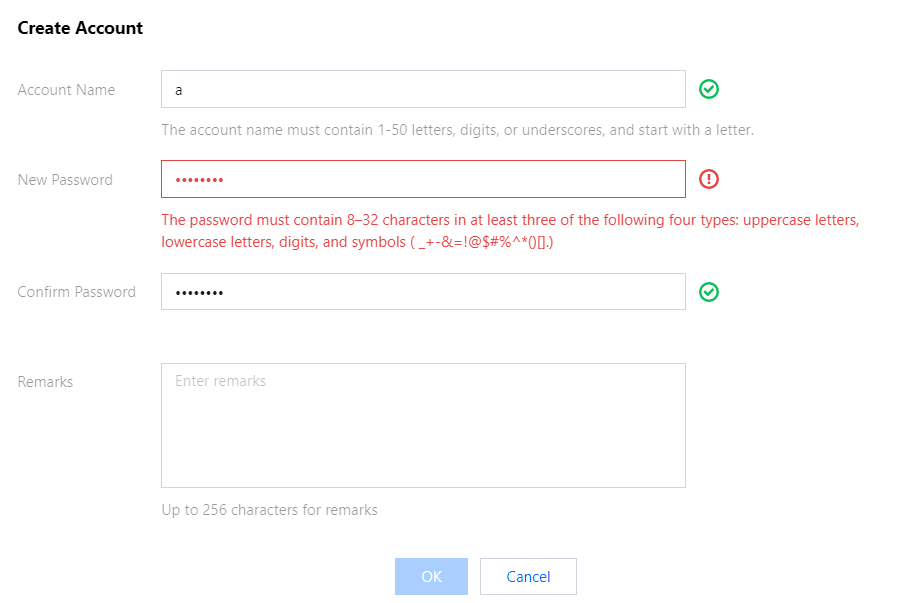Click the red password requirements error message
Viewport: 923px width, 603px height.
coord(510,231)
